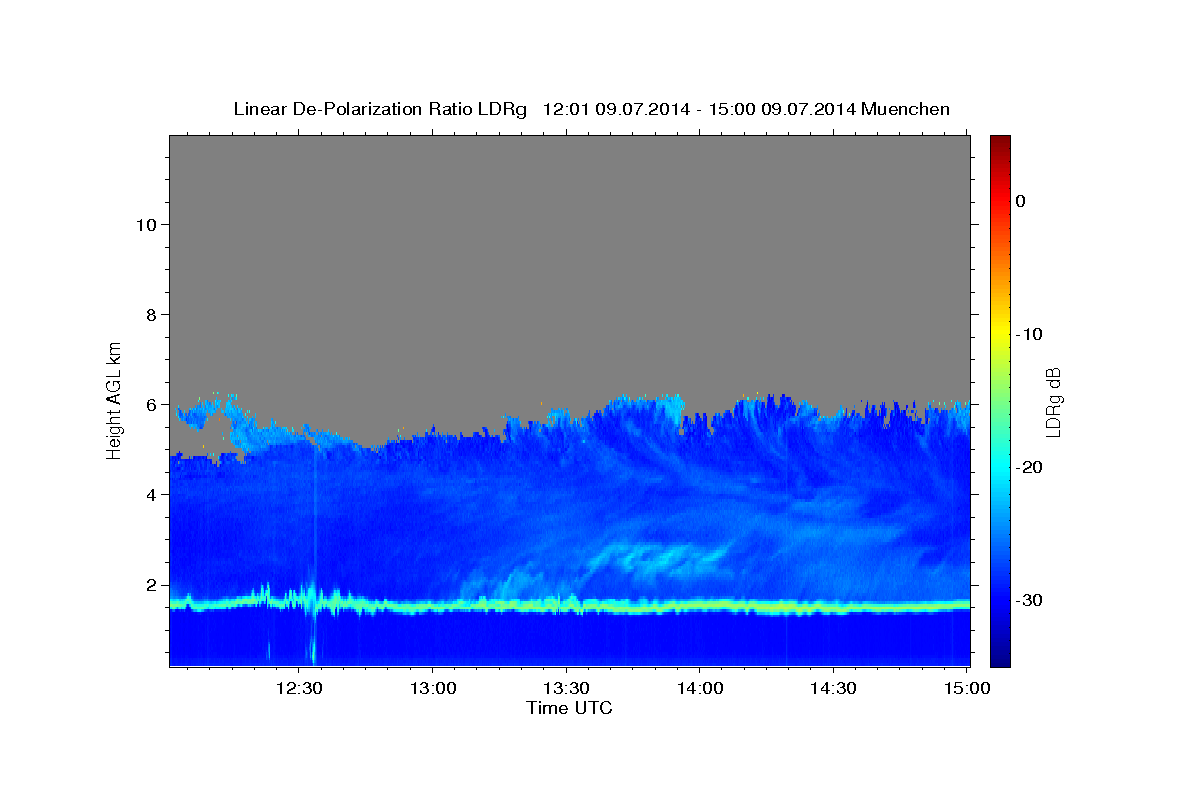Click the colorbar value -20
The height and width of the screenshot is (800, 1200).
tap(1029, 467)
